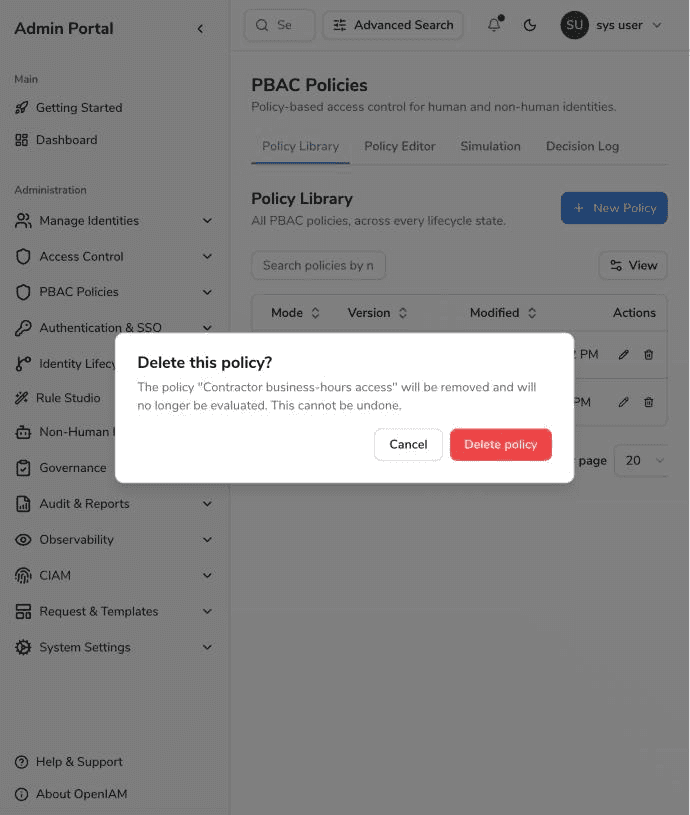Collapse the Admin Portal sidebar arrow
The height and width of the screenshot is (815, 690).
coord(201,29)
